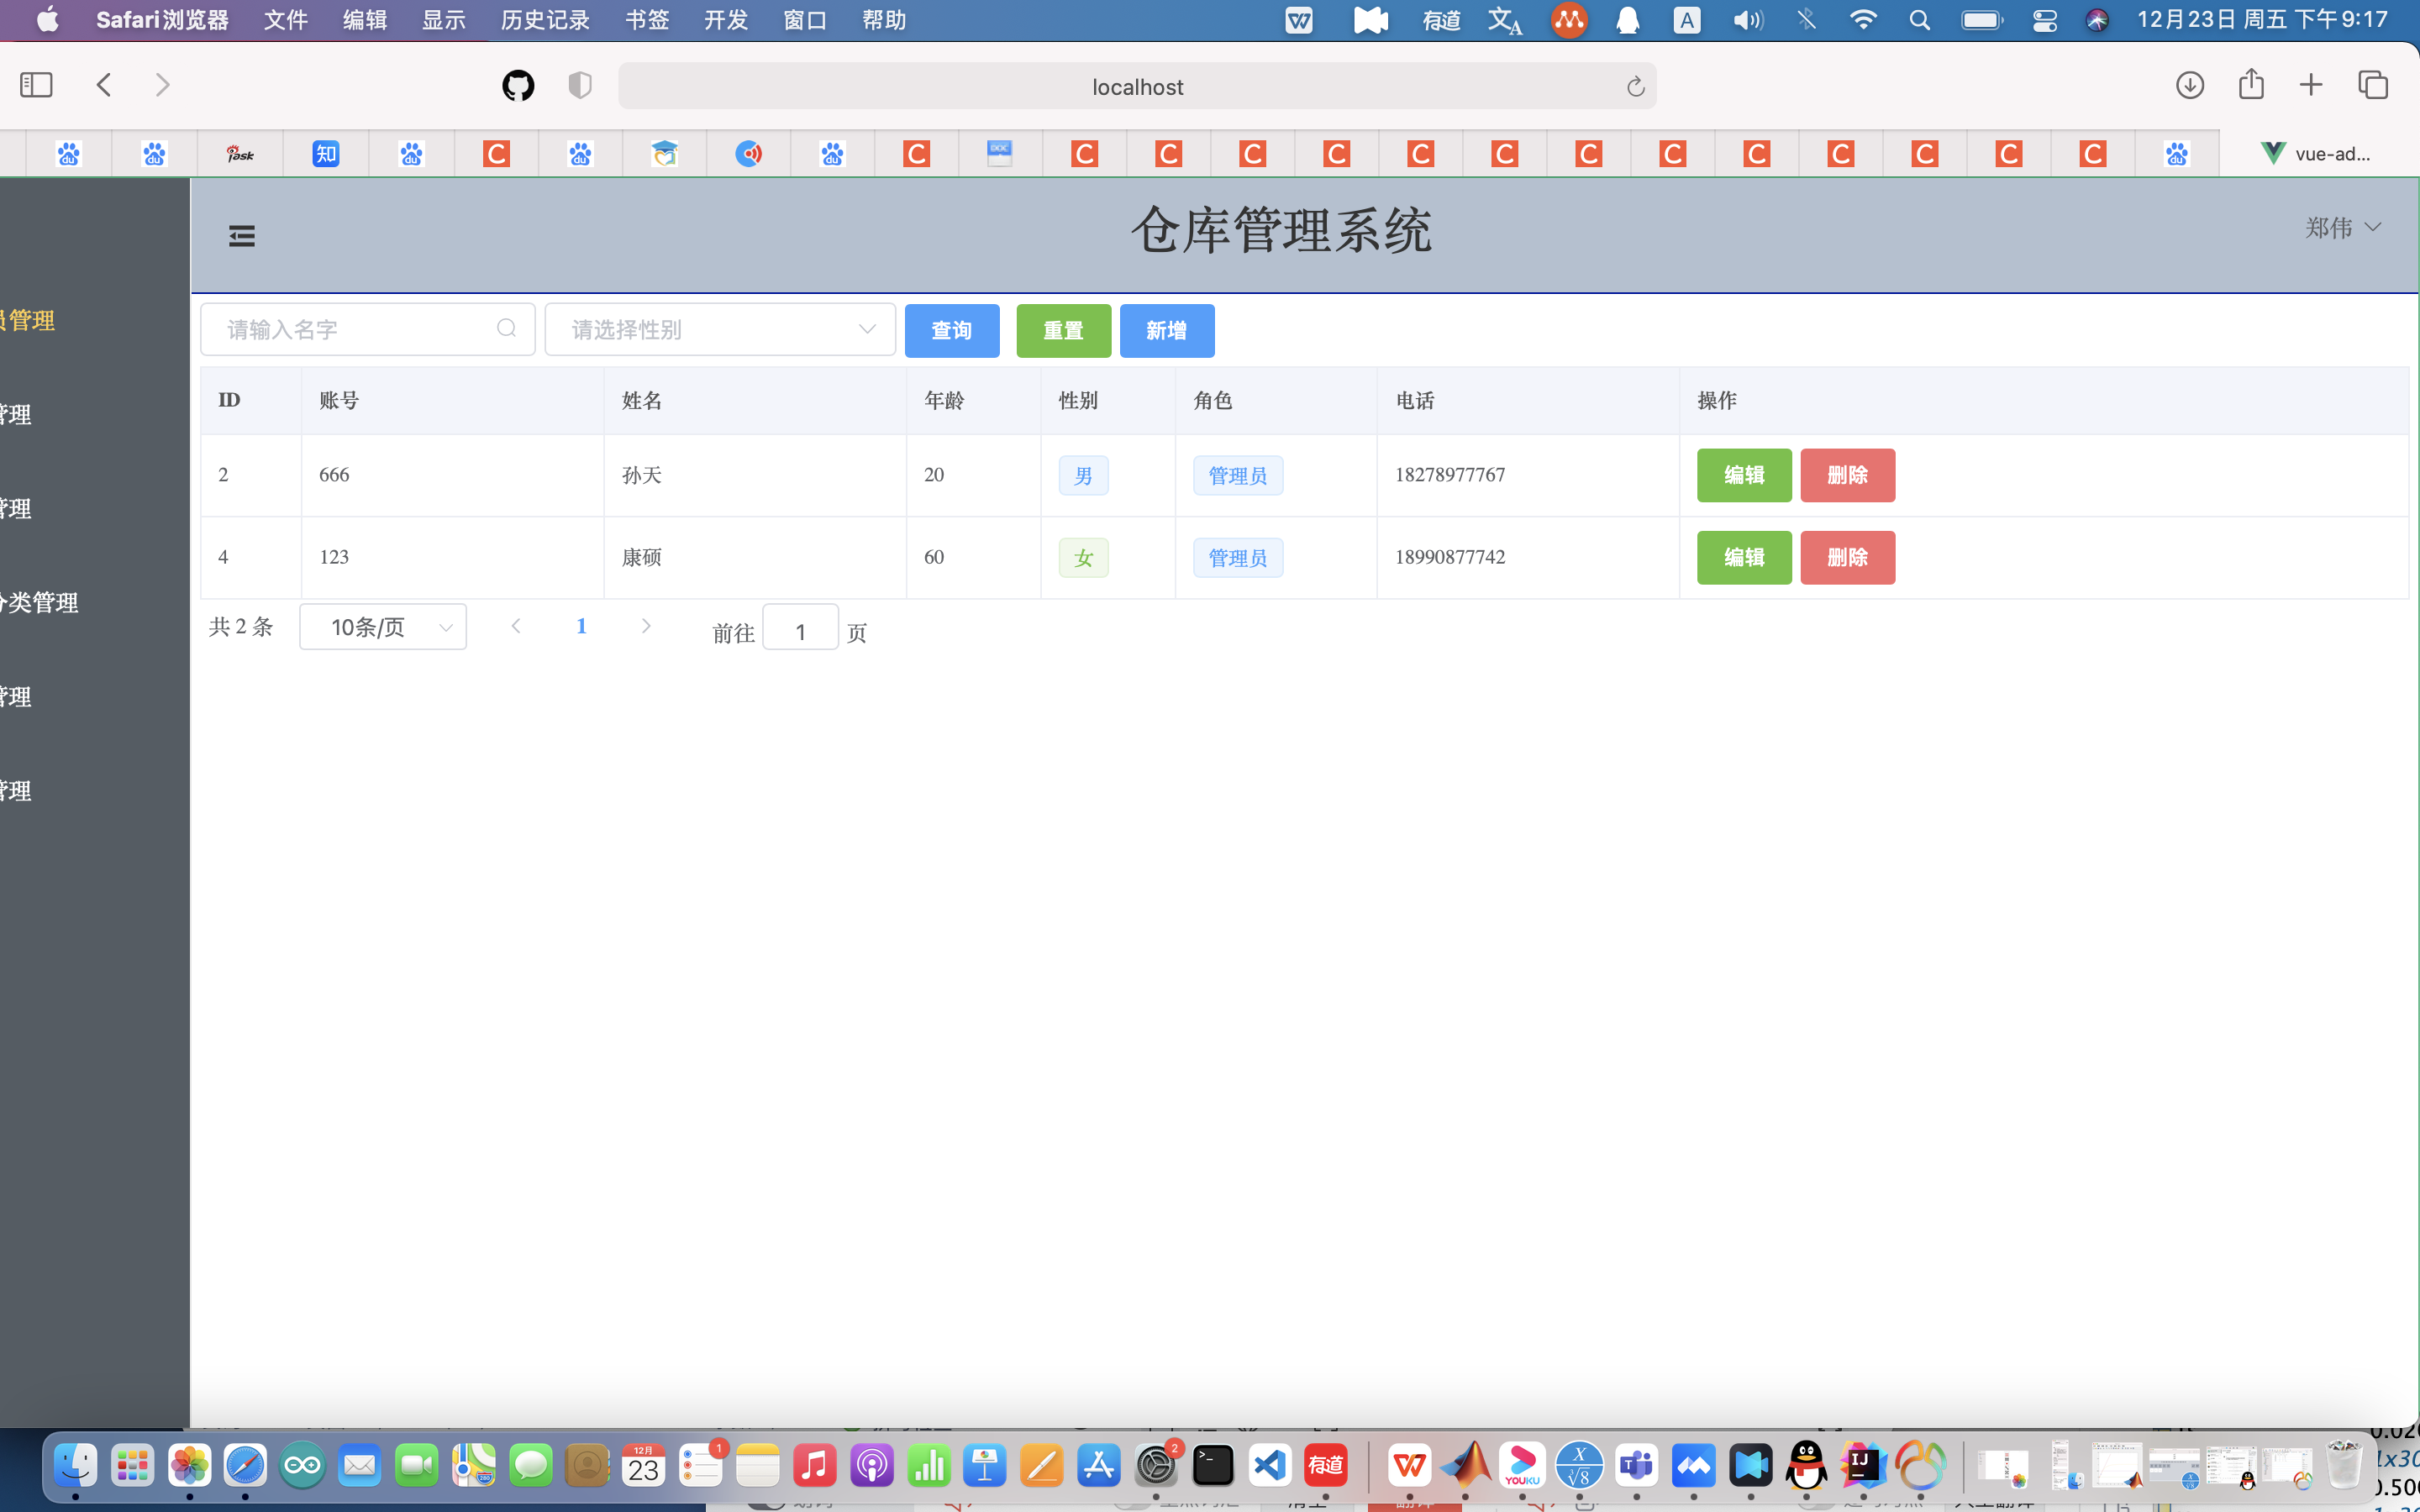
Task: Click the 男 gender tag
Action: tap(1084, 476)
